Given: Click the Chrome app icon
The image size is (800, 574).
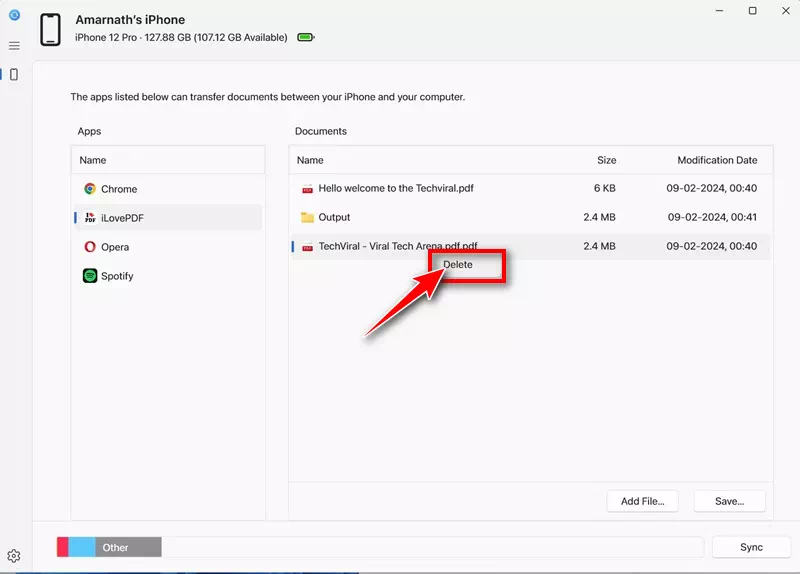Looking at the screenshot, I should [90, 189].
